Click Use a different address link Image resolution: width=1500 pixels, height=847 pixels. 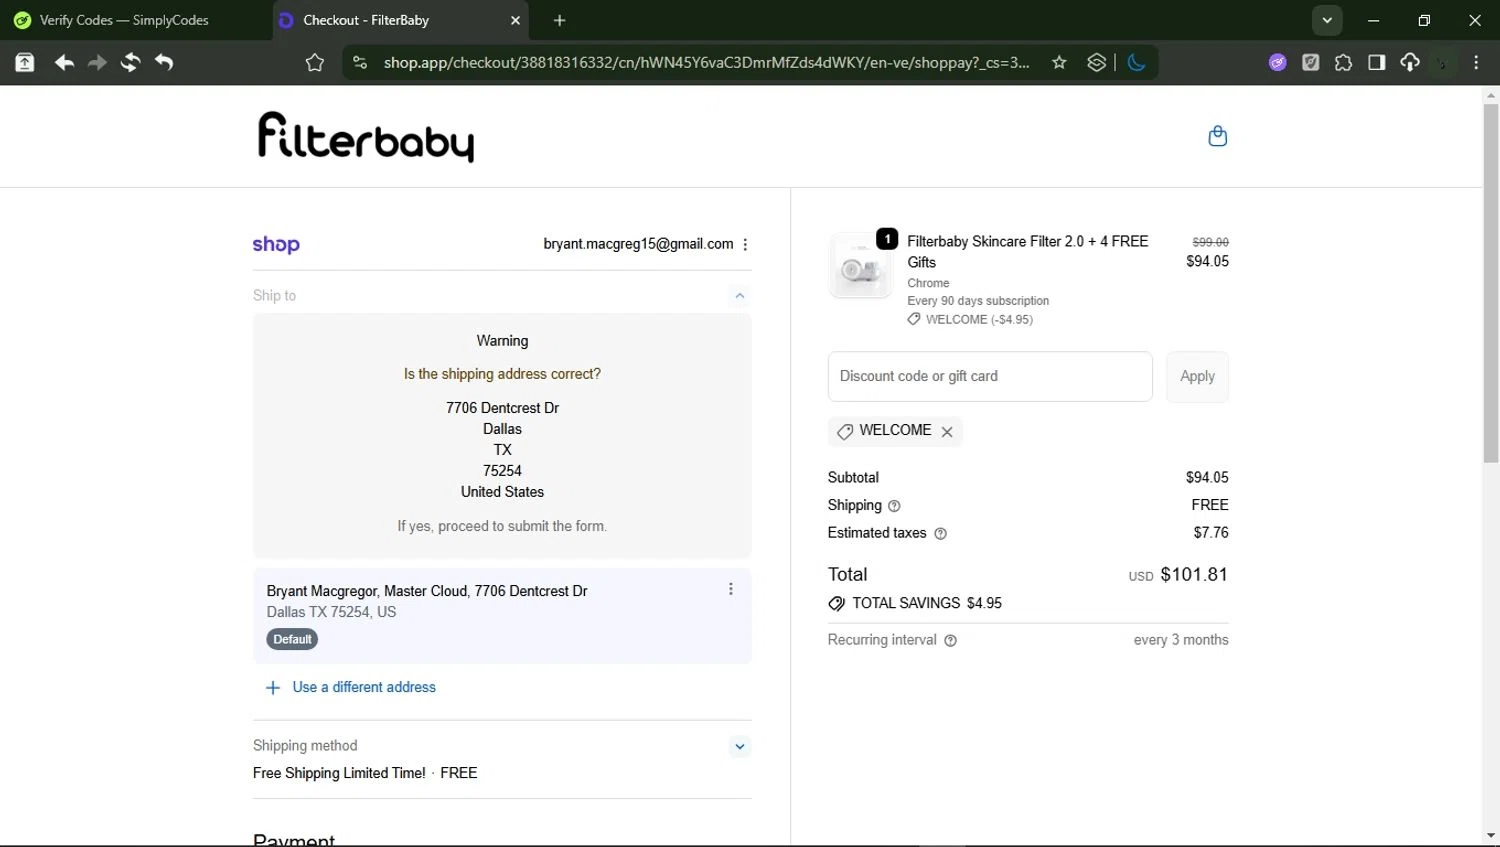364,688
